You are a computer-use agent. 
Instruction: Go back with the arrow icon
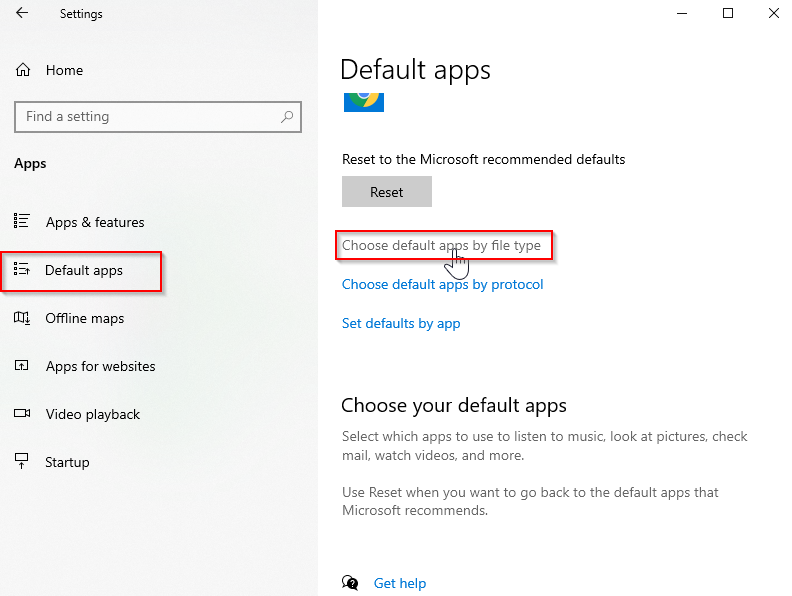(x=22, y=13)
